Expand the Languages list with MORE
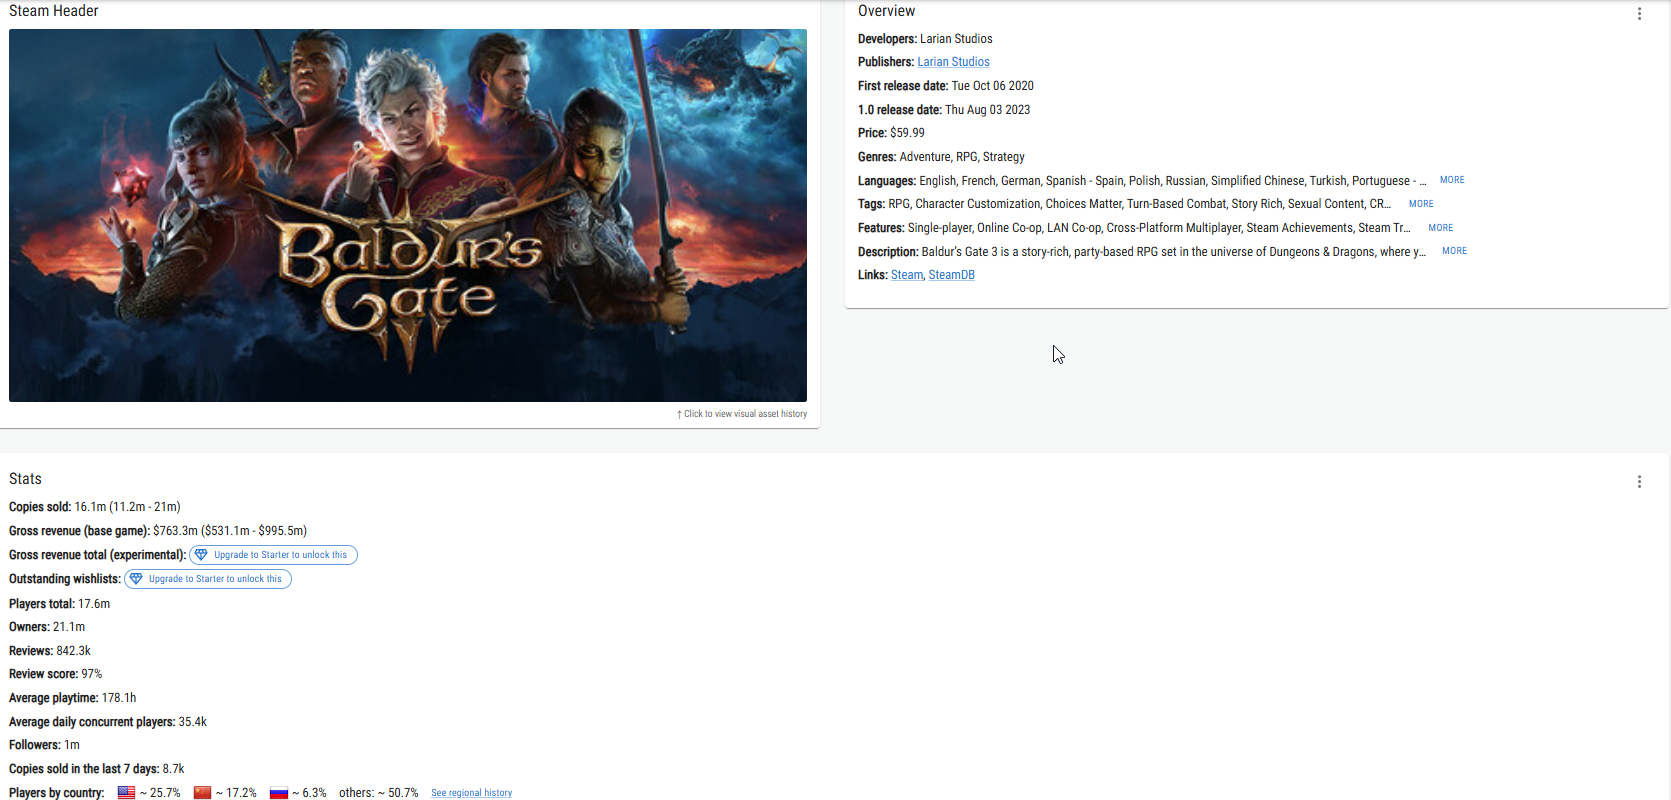 click(1452, 180)
